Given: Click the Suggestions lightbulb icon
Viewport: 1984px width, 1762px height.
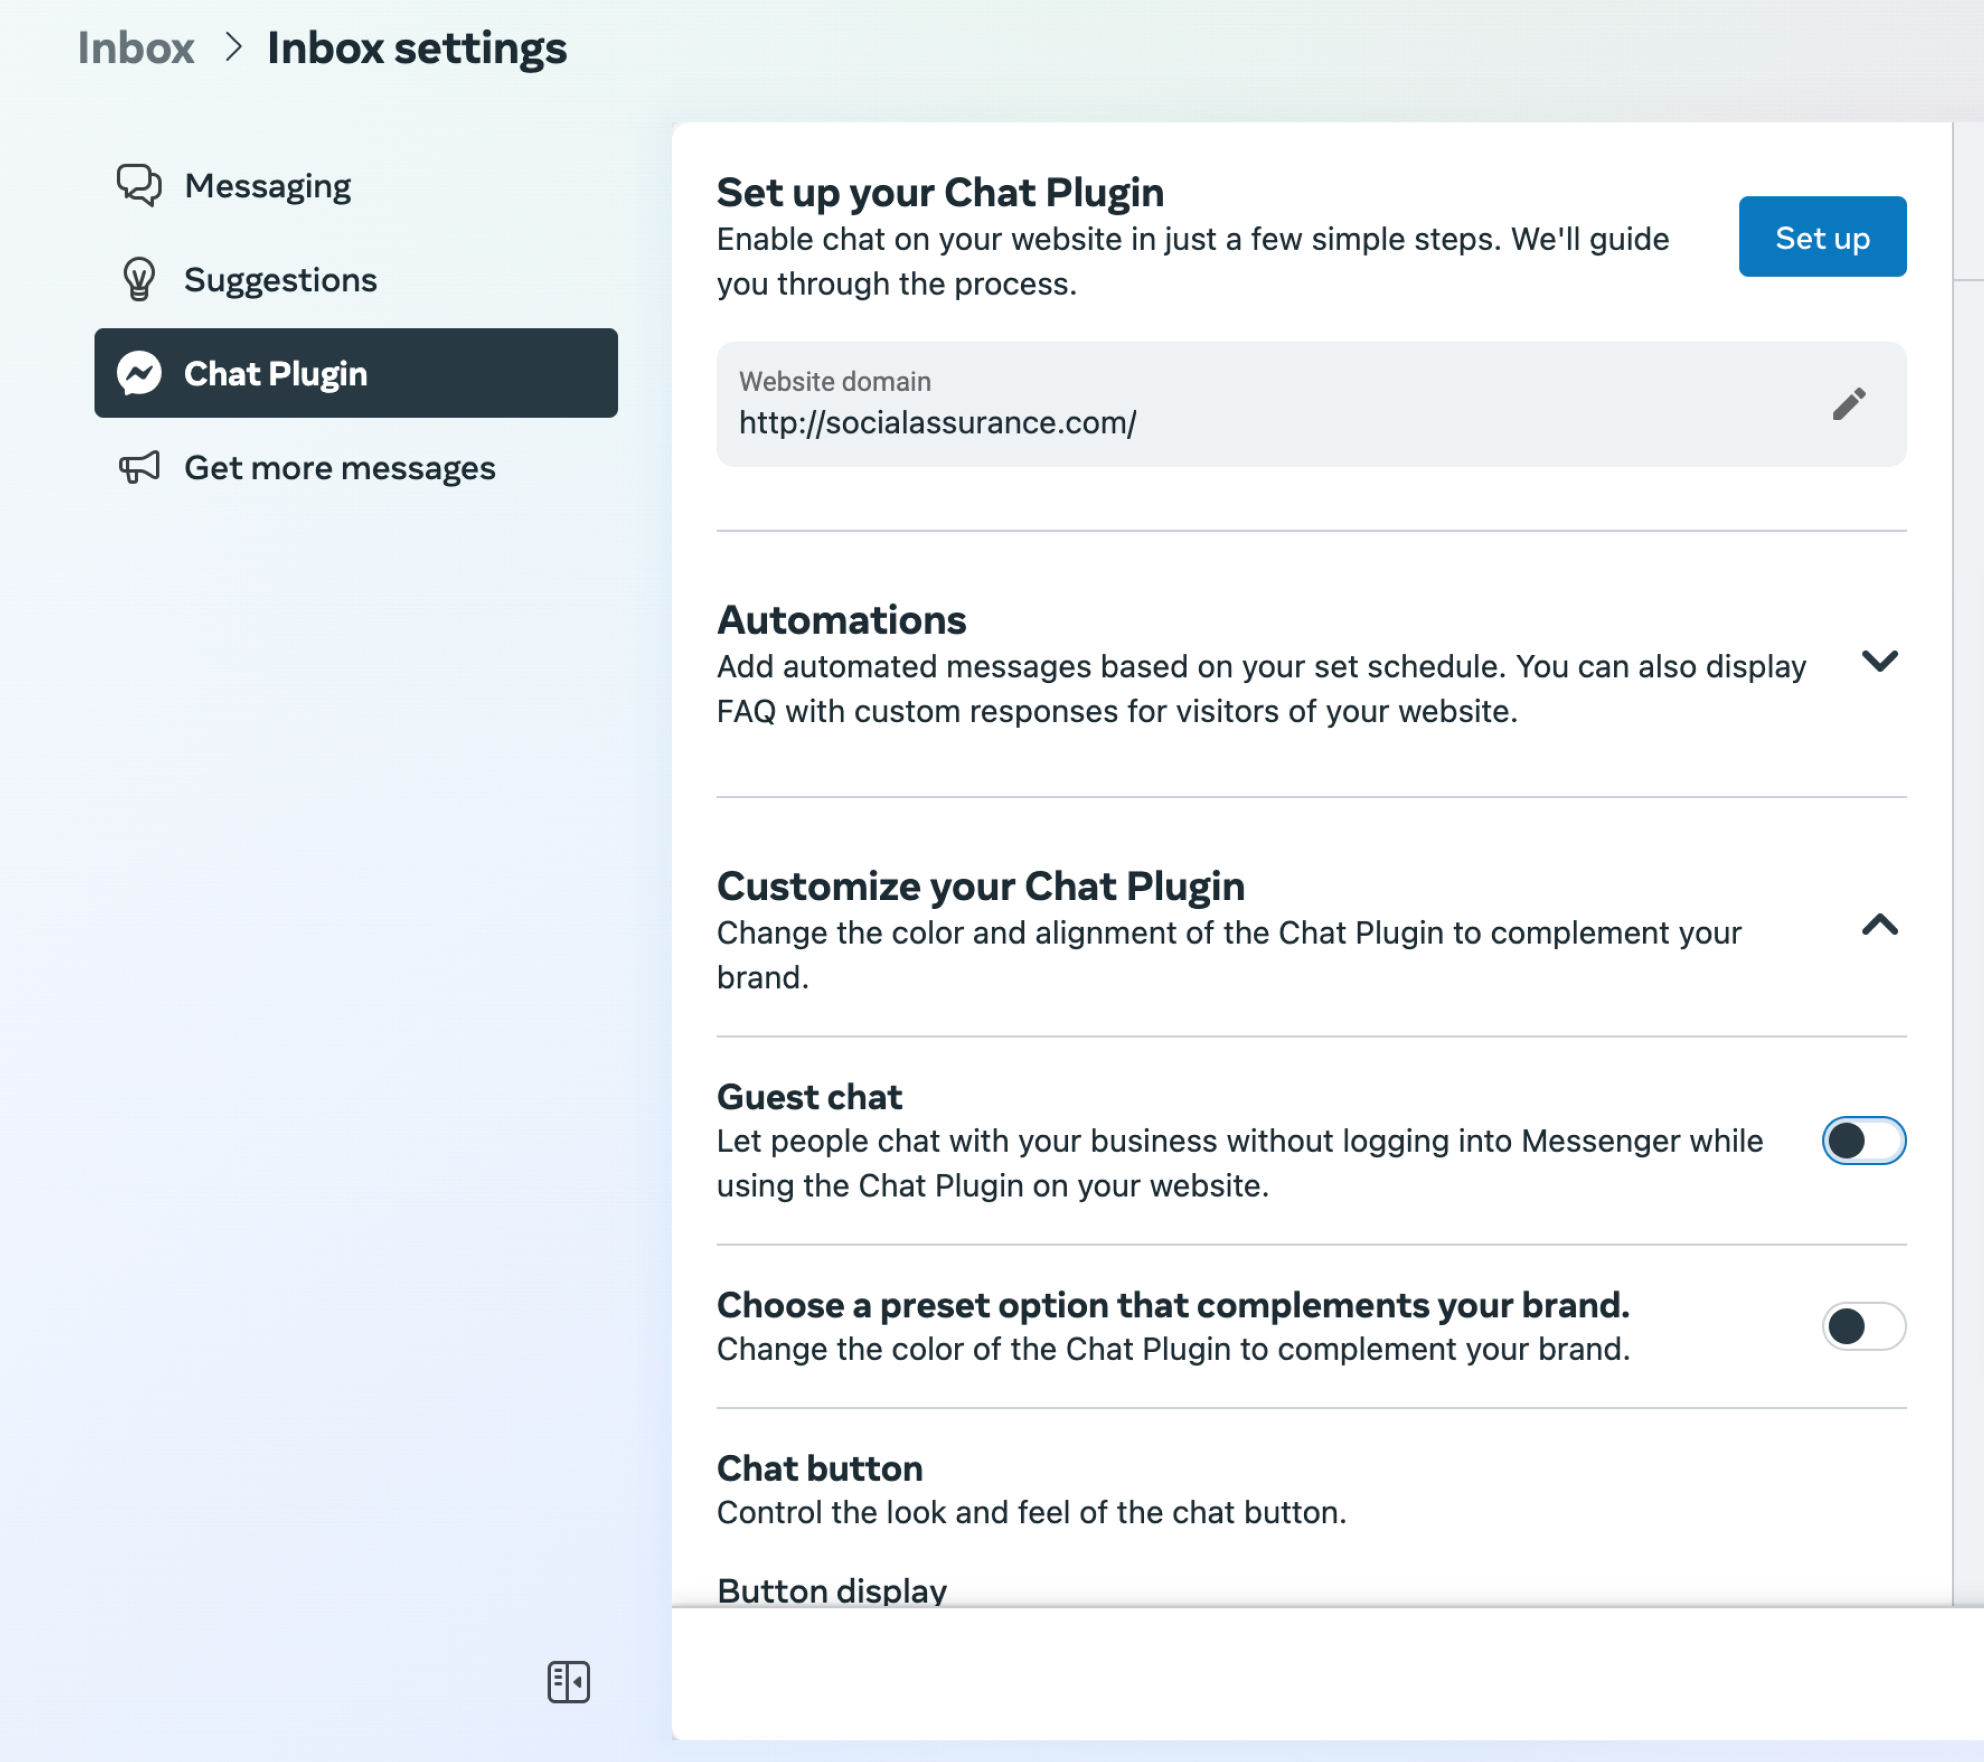Looking at the screenshot, I should coord(139,280).
